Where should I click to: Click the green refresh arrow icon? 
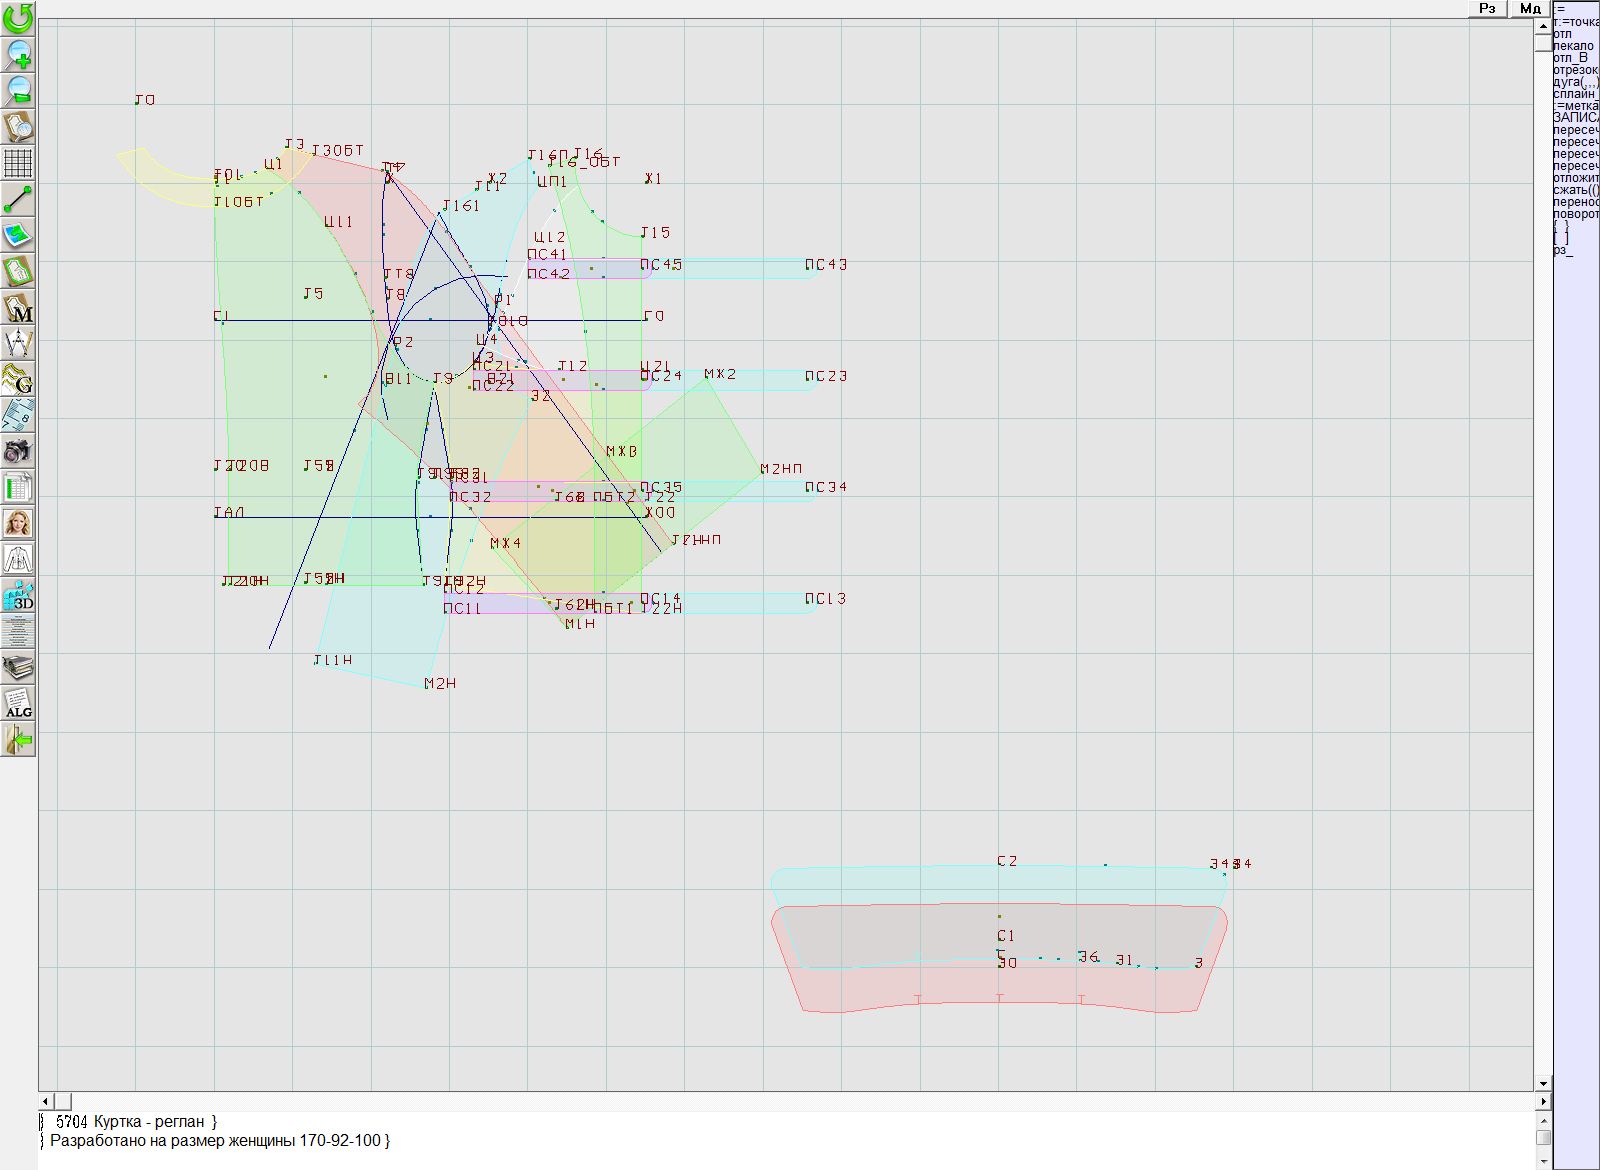click(18, 17)
